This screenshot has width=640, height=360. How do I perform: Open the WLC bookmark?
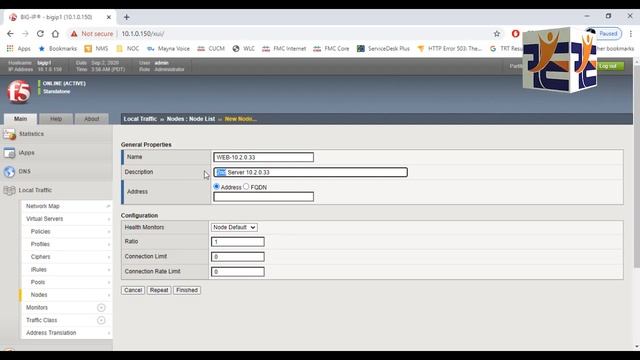point(244,49)
